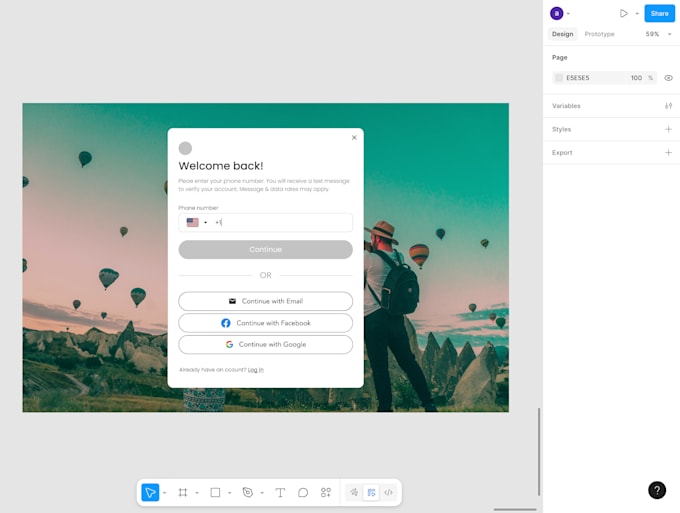Image resolution: width=680 pixels, height=513 pixels.
Task: Edit the 100 percent opacity field
Action: [x=636, y=78]
